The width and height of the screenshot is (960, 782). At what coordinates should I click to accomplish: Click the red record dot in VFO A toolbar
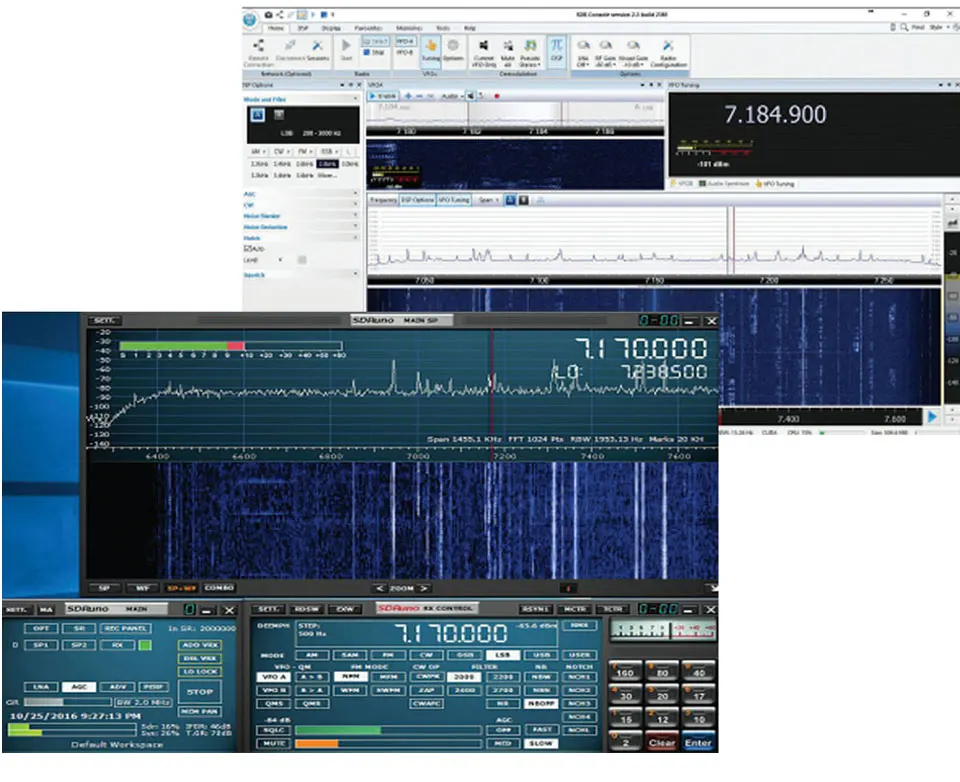(497, 96)
